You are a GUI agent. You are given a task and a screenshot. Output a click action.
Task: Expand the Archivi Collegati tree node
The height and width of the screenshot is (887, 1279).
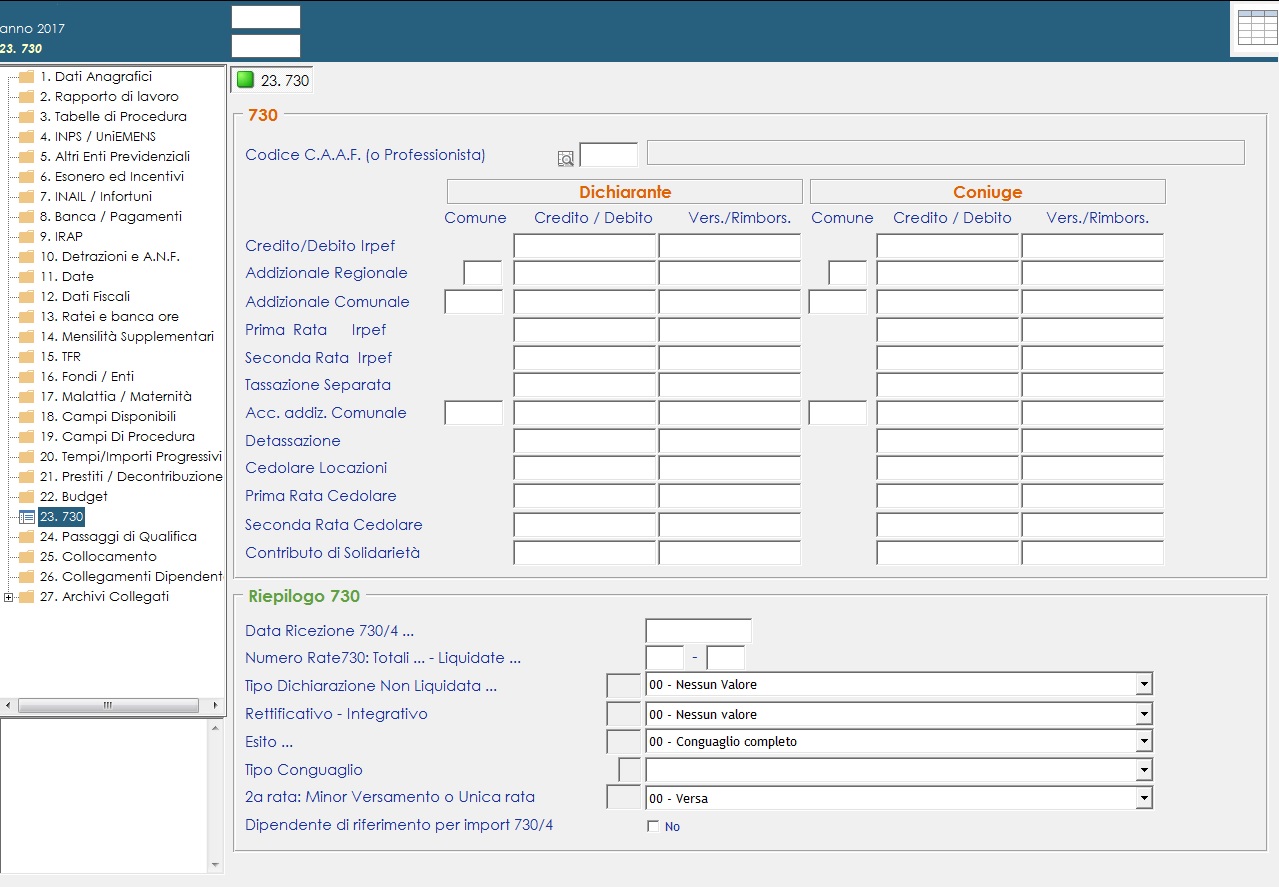click(x=9, y=597)
